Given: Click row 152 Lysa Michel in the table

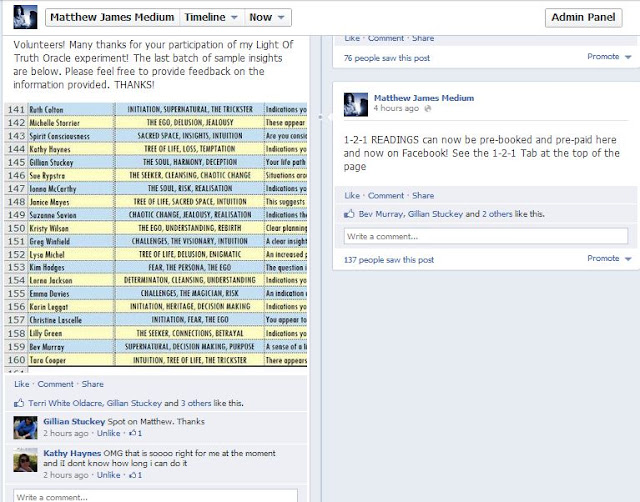Looking at the screenshot, I should [x=156, y=254].
